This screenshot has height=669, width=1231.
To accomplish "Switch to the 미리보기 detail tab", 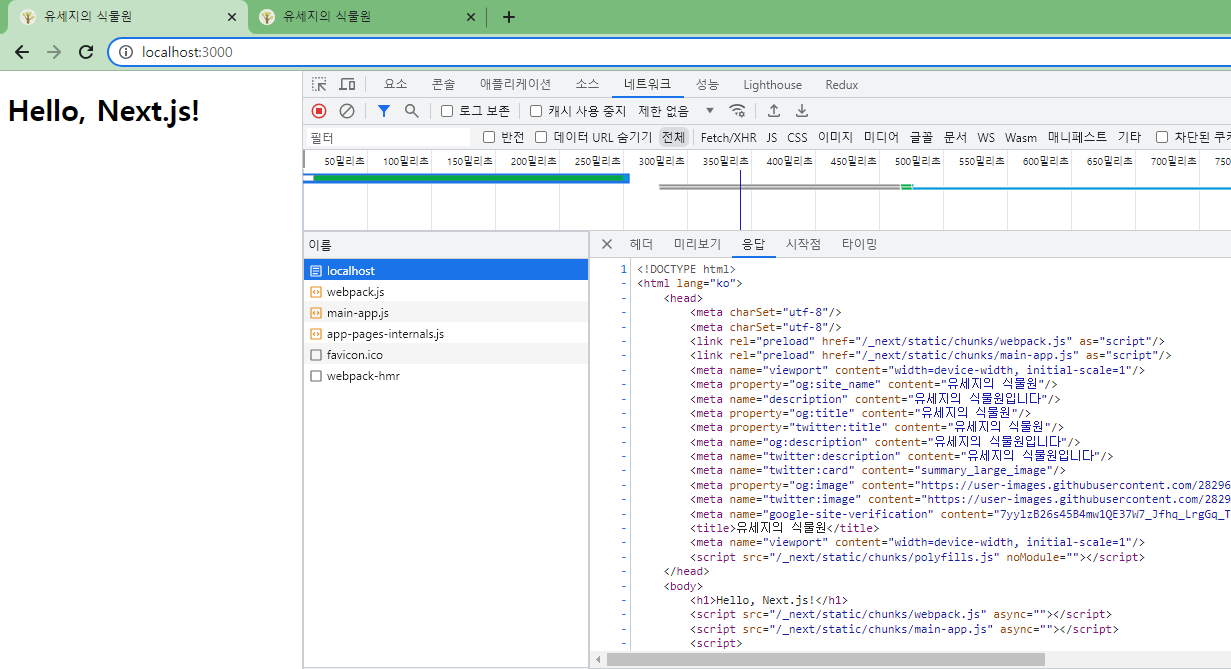I will point(697,244).
